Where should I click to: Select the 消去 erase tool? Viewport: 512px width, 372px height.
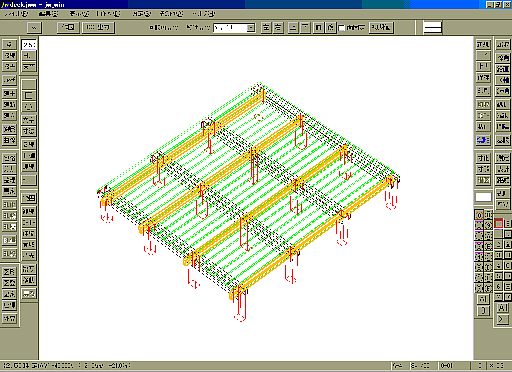[x=29, y=256]
